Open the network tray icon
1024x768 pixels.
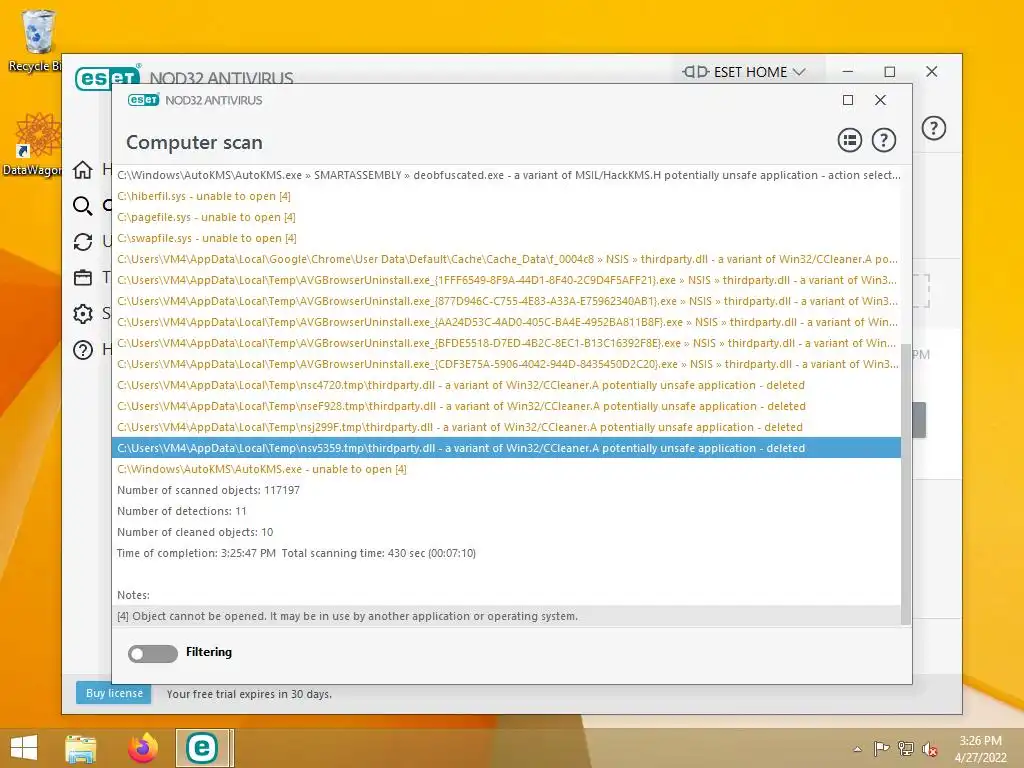905,748
